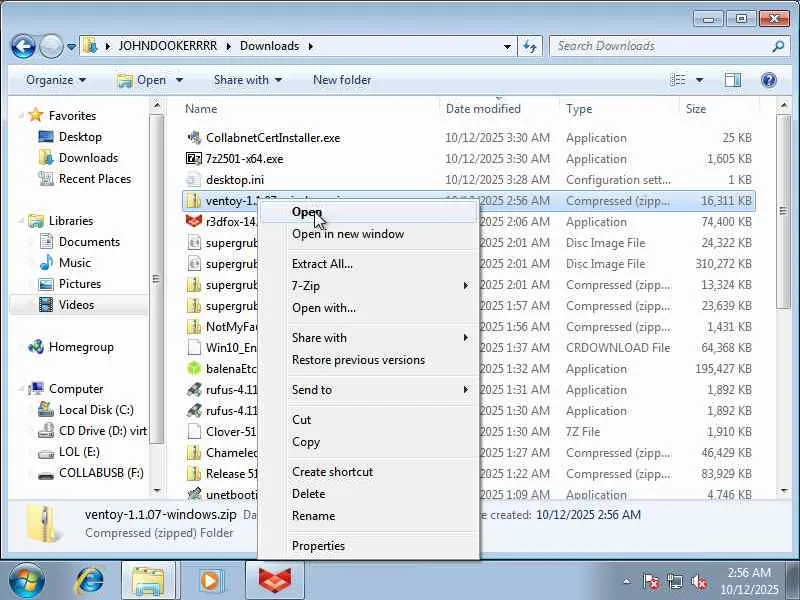This screenshot has height=600, width=800.
Task: Click the Windows Start orb
Action: pos(27,581)
